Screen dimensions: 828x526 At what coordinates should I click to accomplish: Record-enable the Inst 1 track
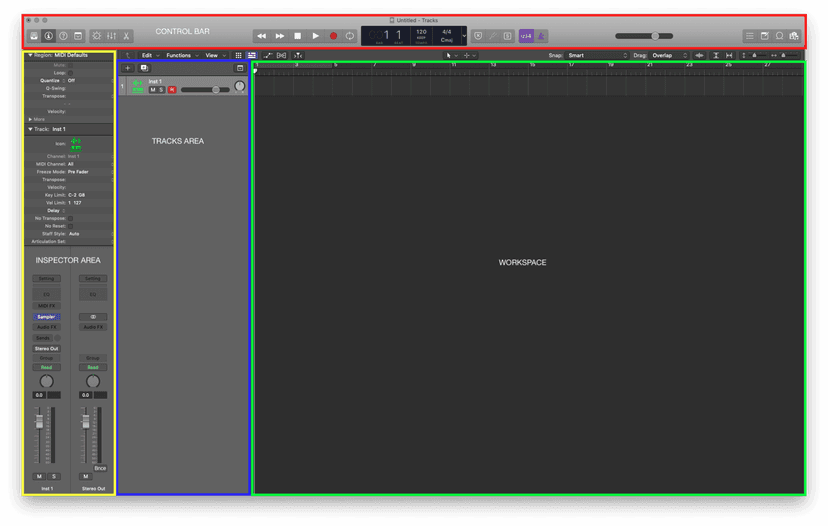[172, 90]
